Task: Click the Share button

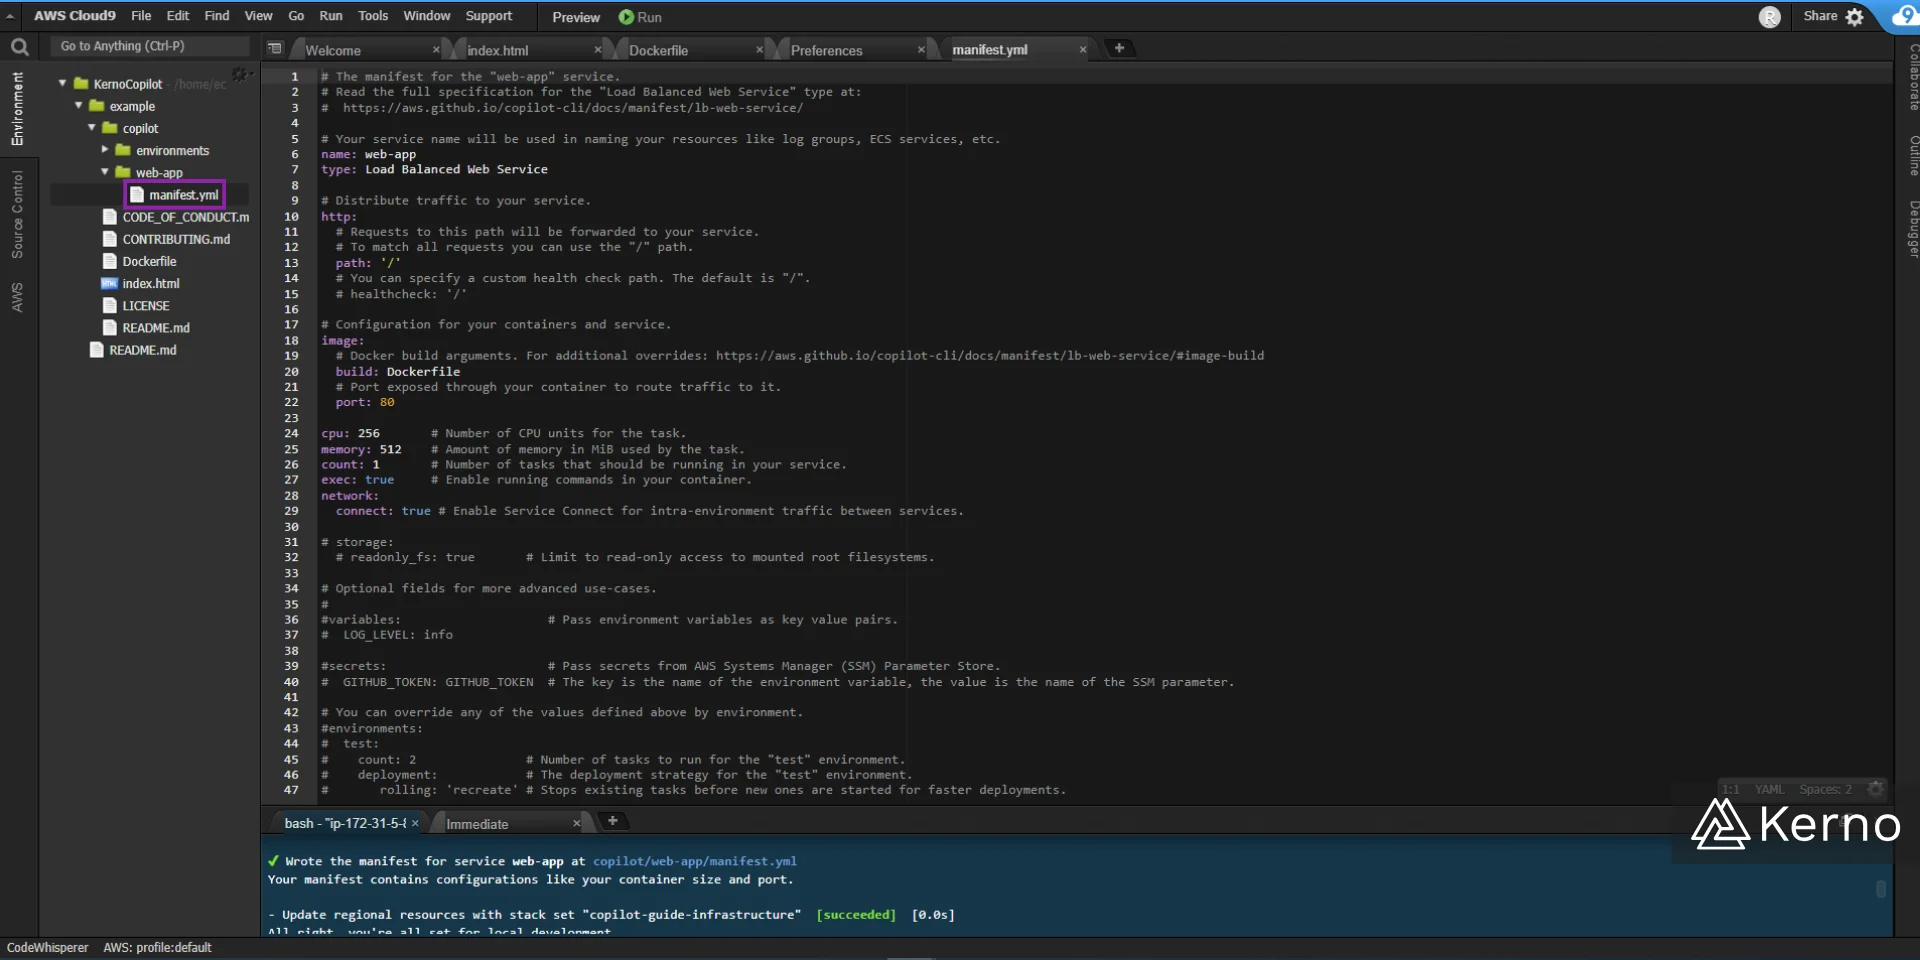Action: 1820,16
